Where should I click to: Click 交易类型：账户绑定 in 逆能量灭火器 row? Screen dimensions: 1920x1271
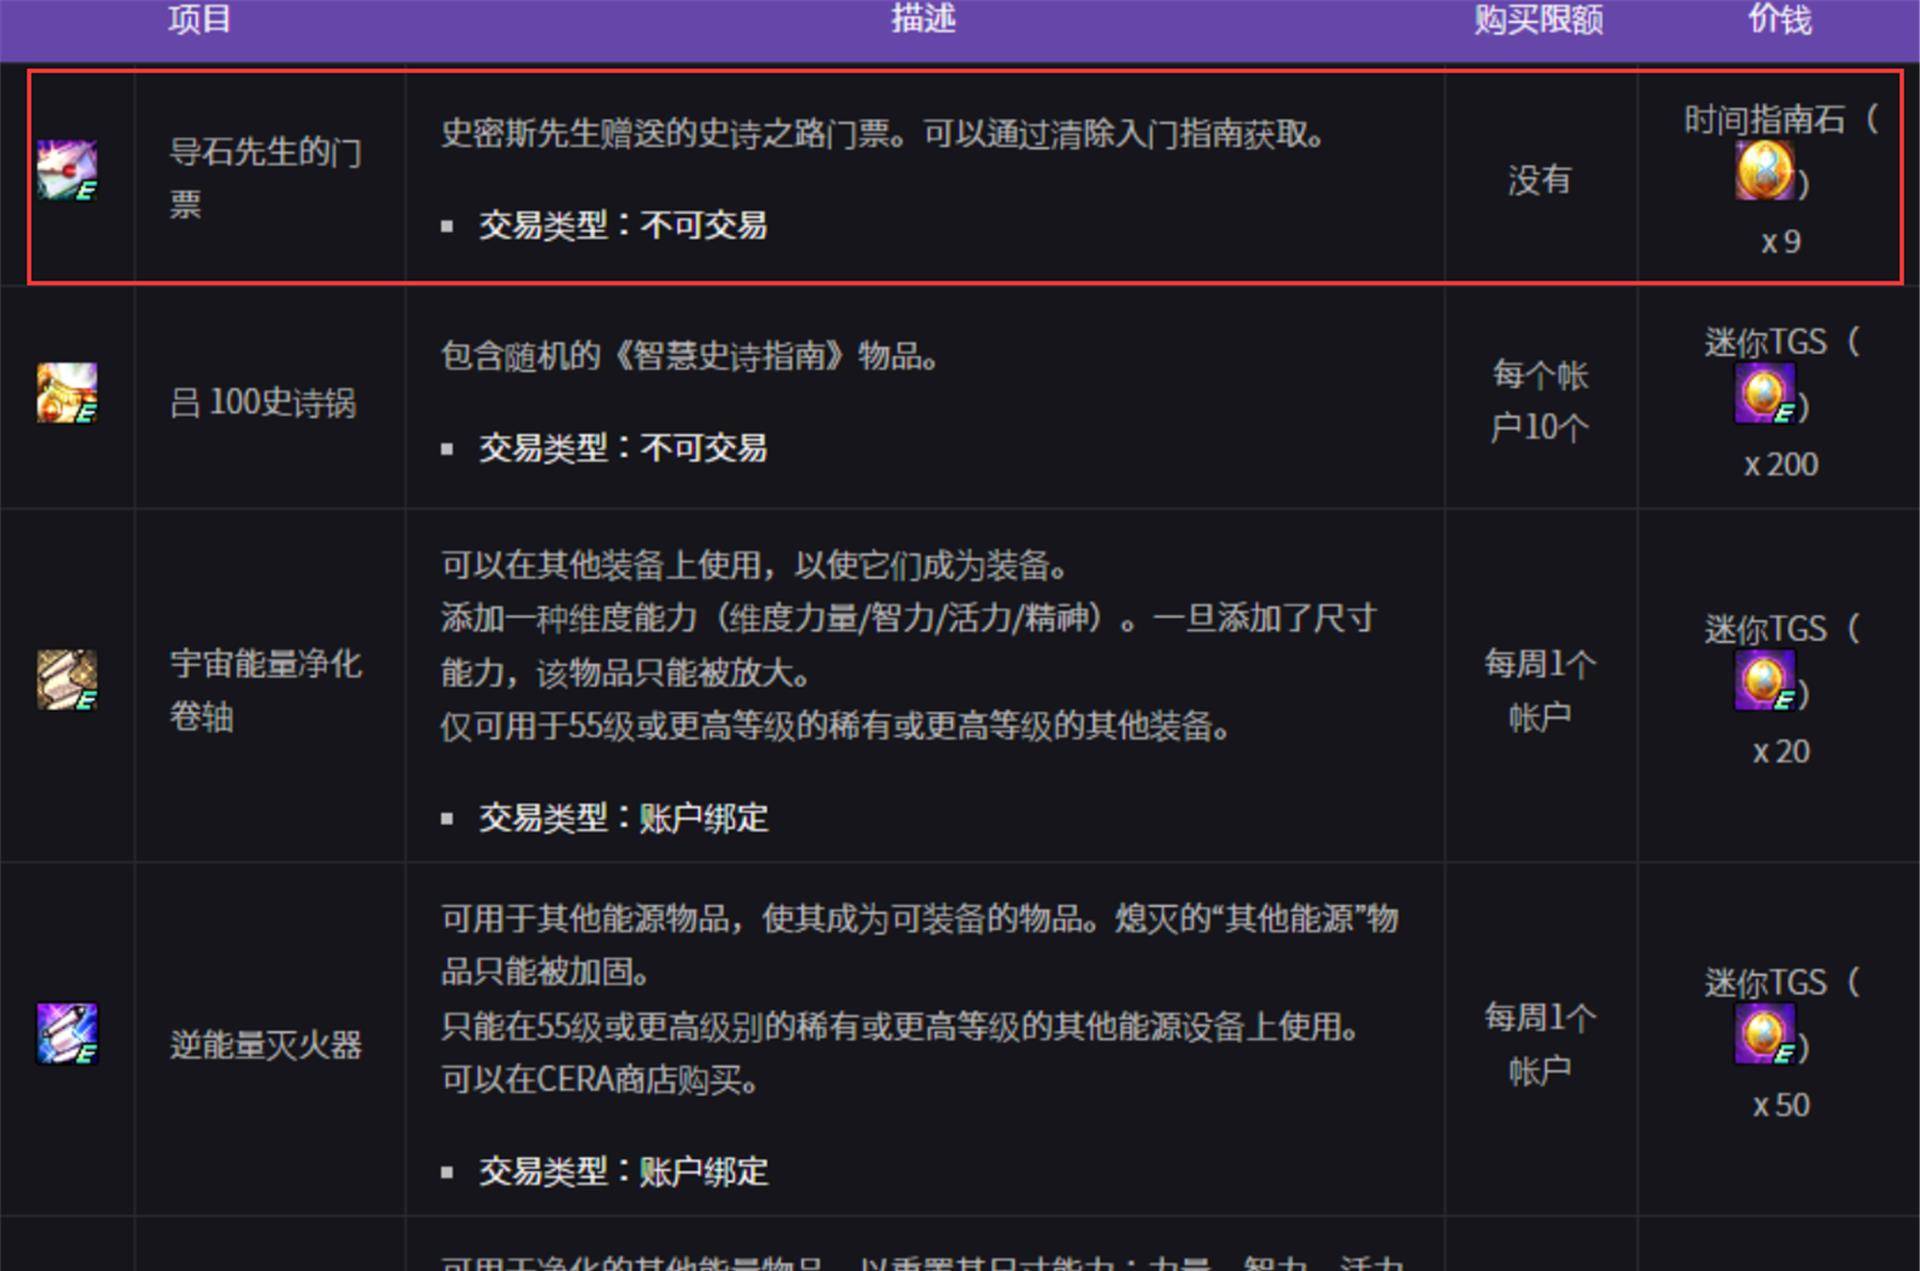(623, 1171)
